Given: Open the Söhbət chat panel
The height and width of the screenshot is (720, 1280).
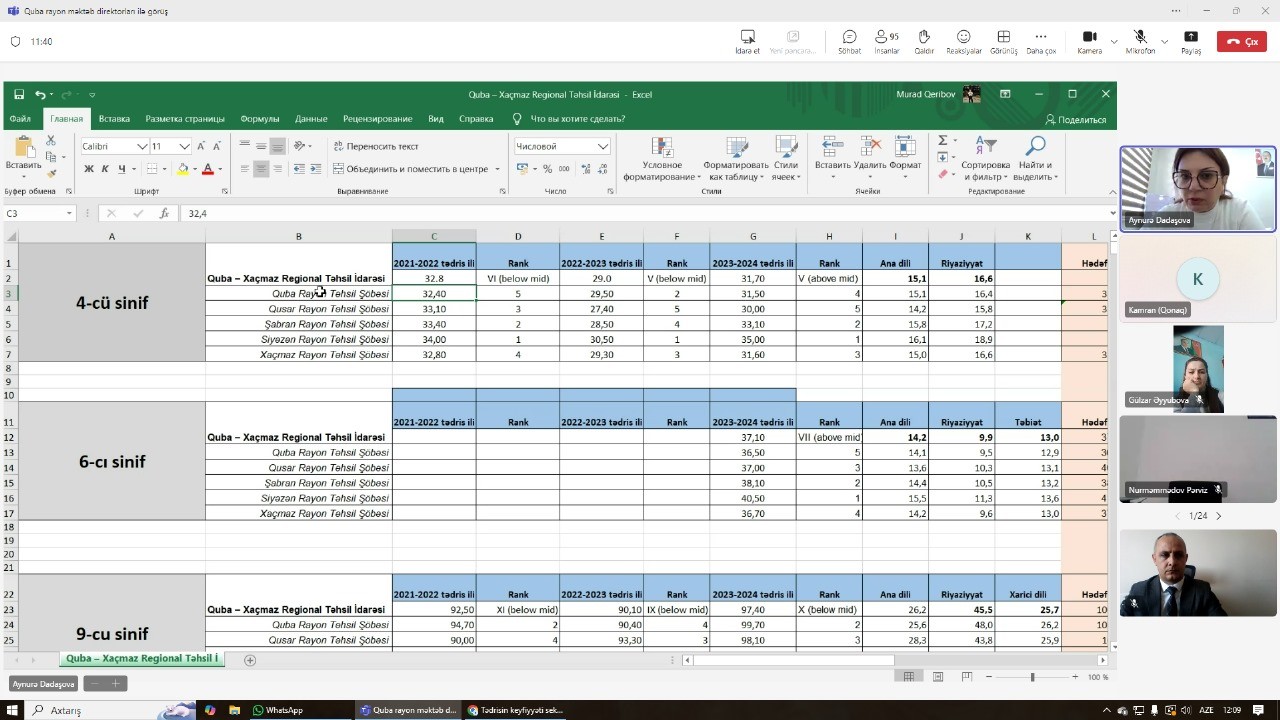Looking at the screenshot, I should click(x=849, y=41).
